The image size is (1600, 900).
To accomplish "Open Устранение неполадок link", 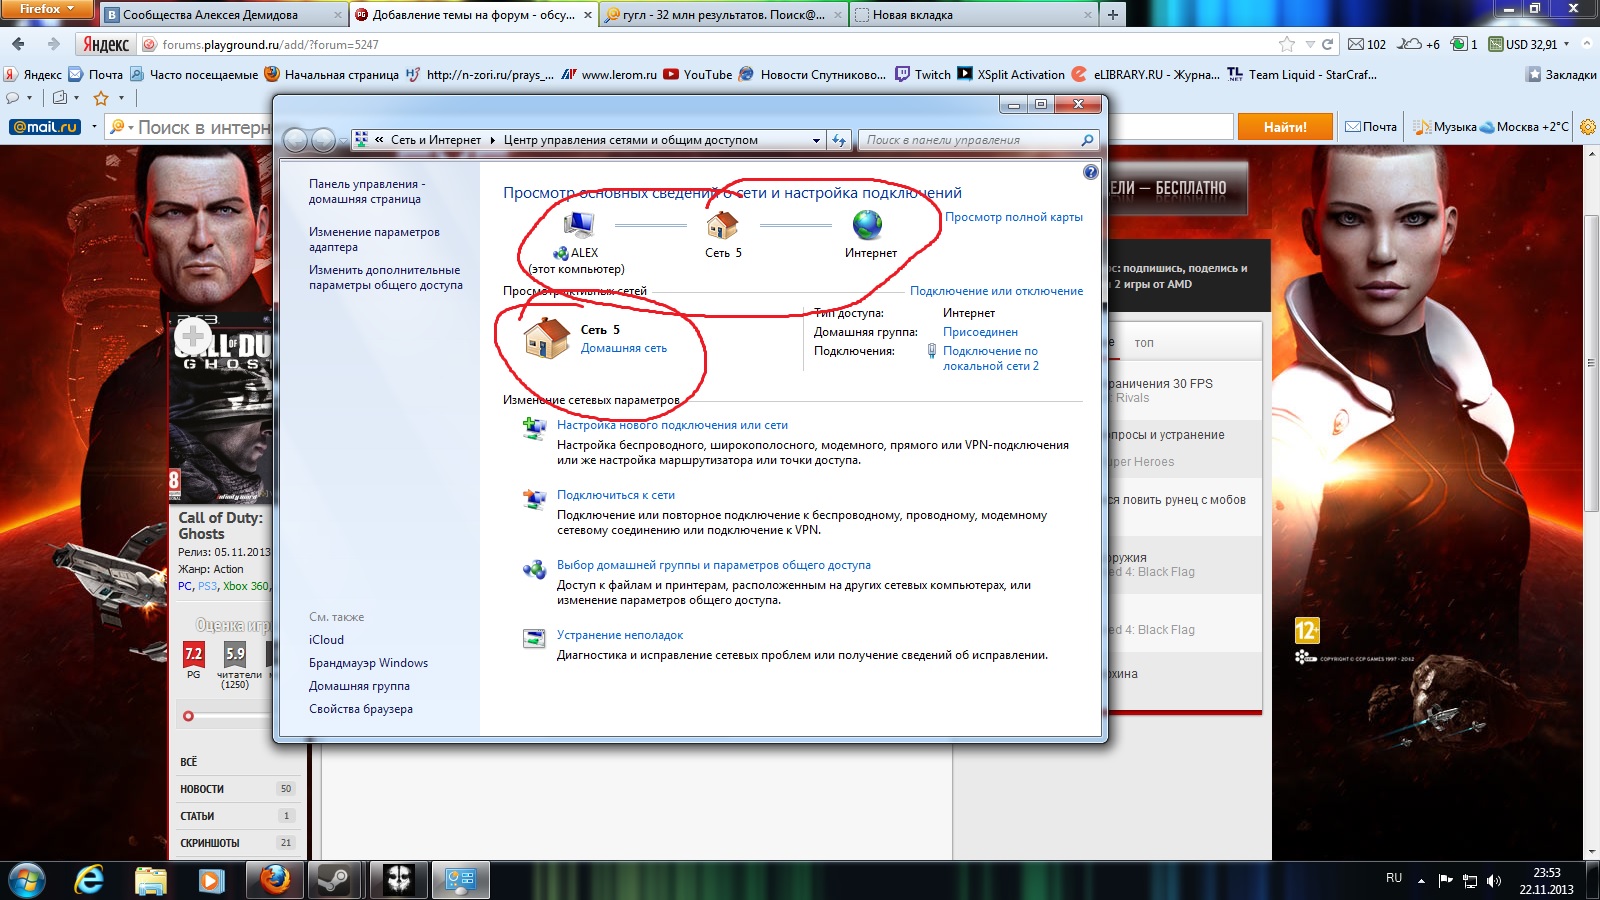I will coord(620,635).
